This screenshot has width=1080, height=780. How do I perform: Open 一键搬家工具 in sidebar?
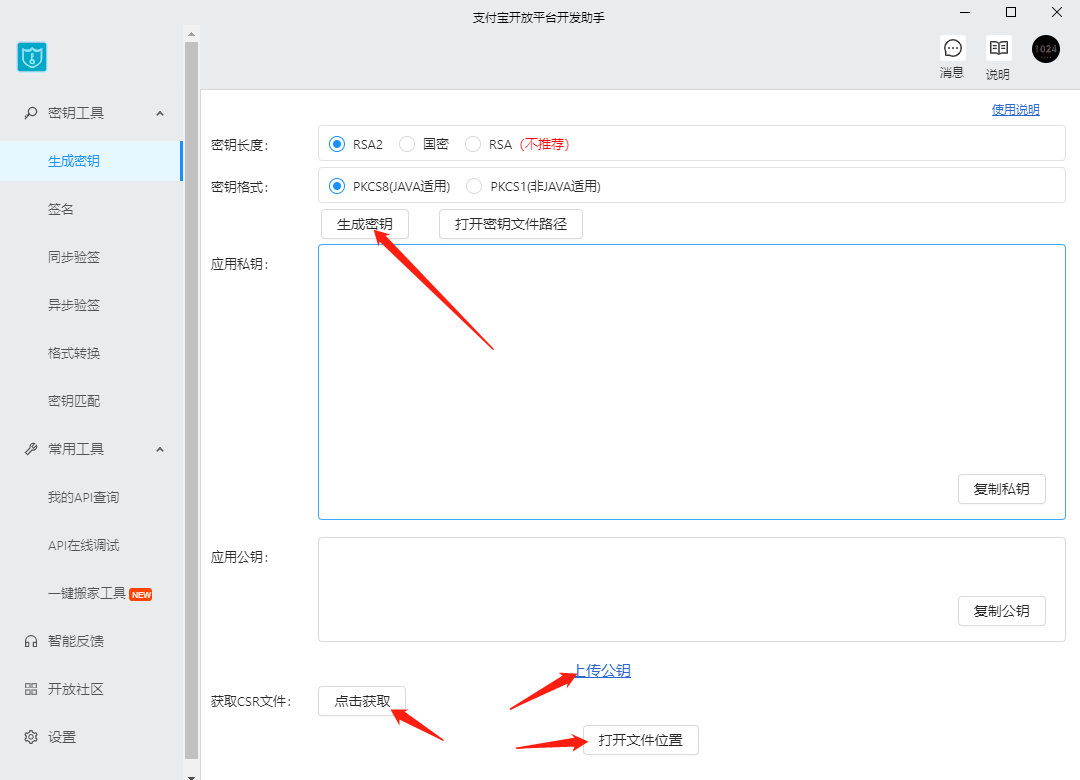click(87, 593)
